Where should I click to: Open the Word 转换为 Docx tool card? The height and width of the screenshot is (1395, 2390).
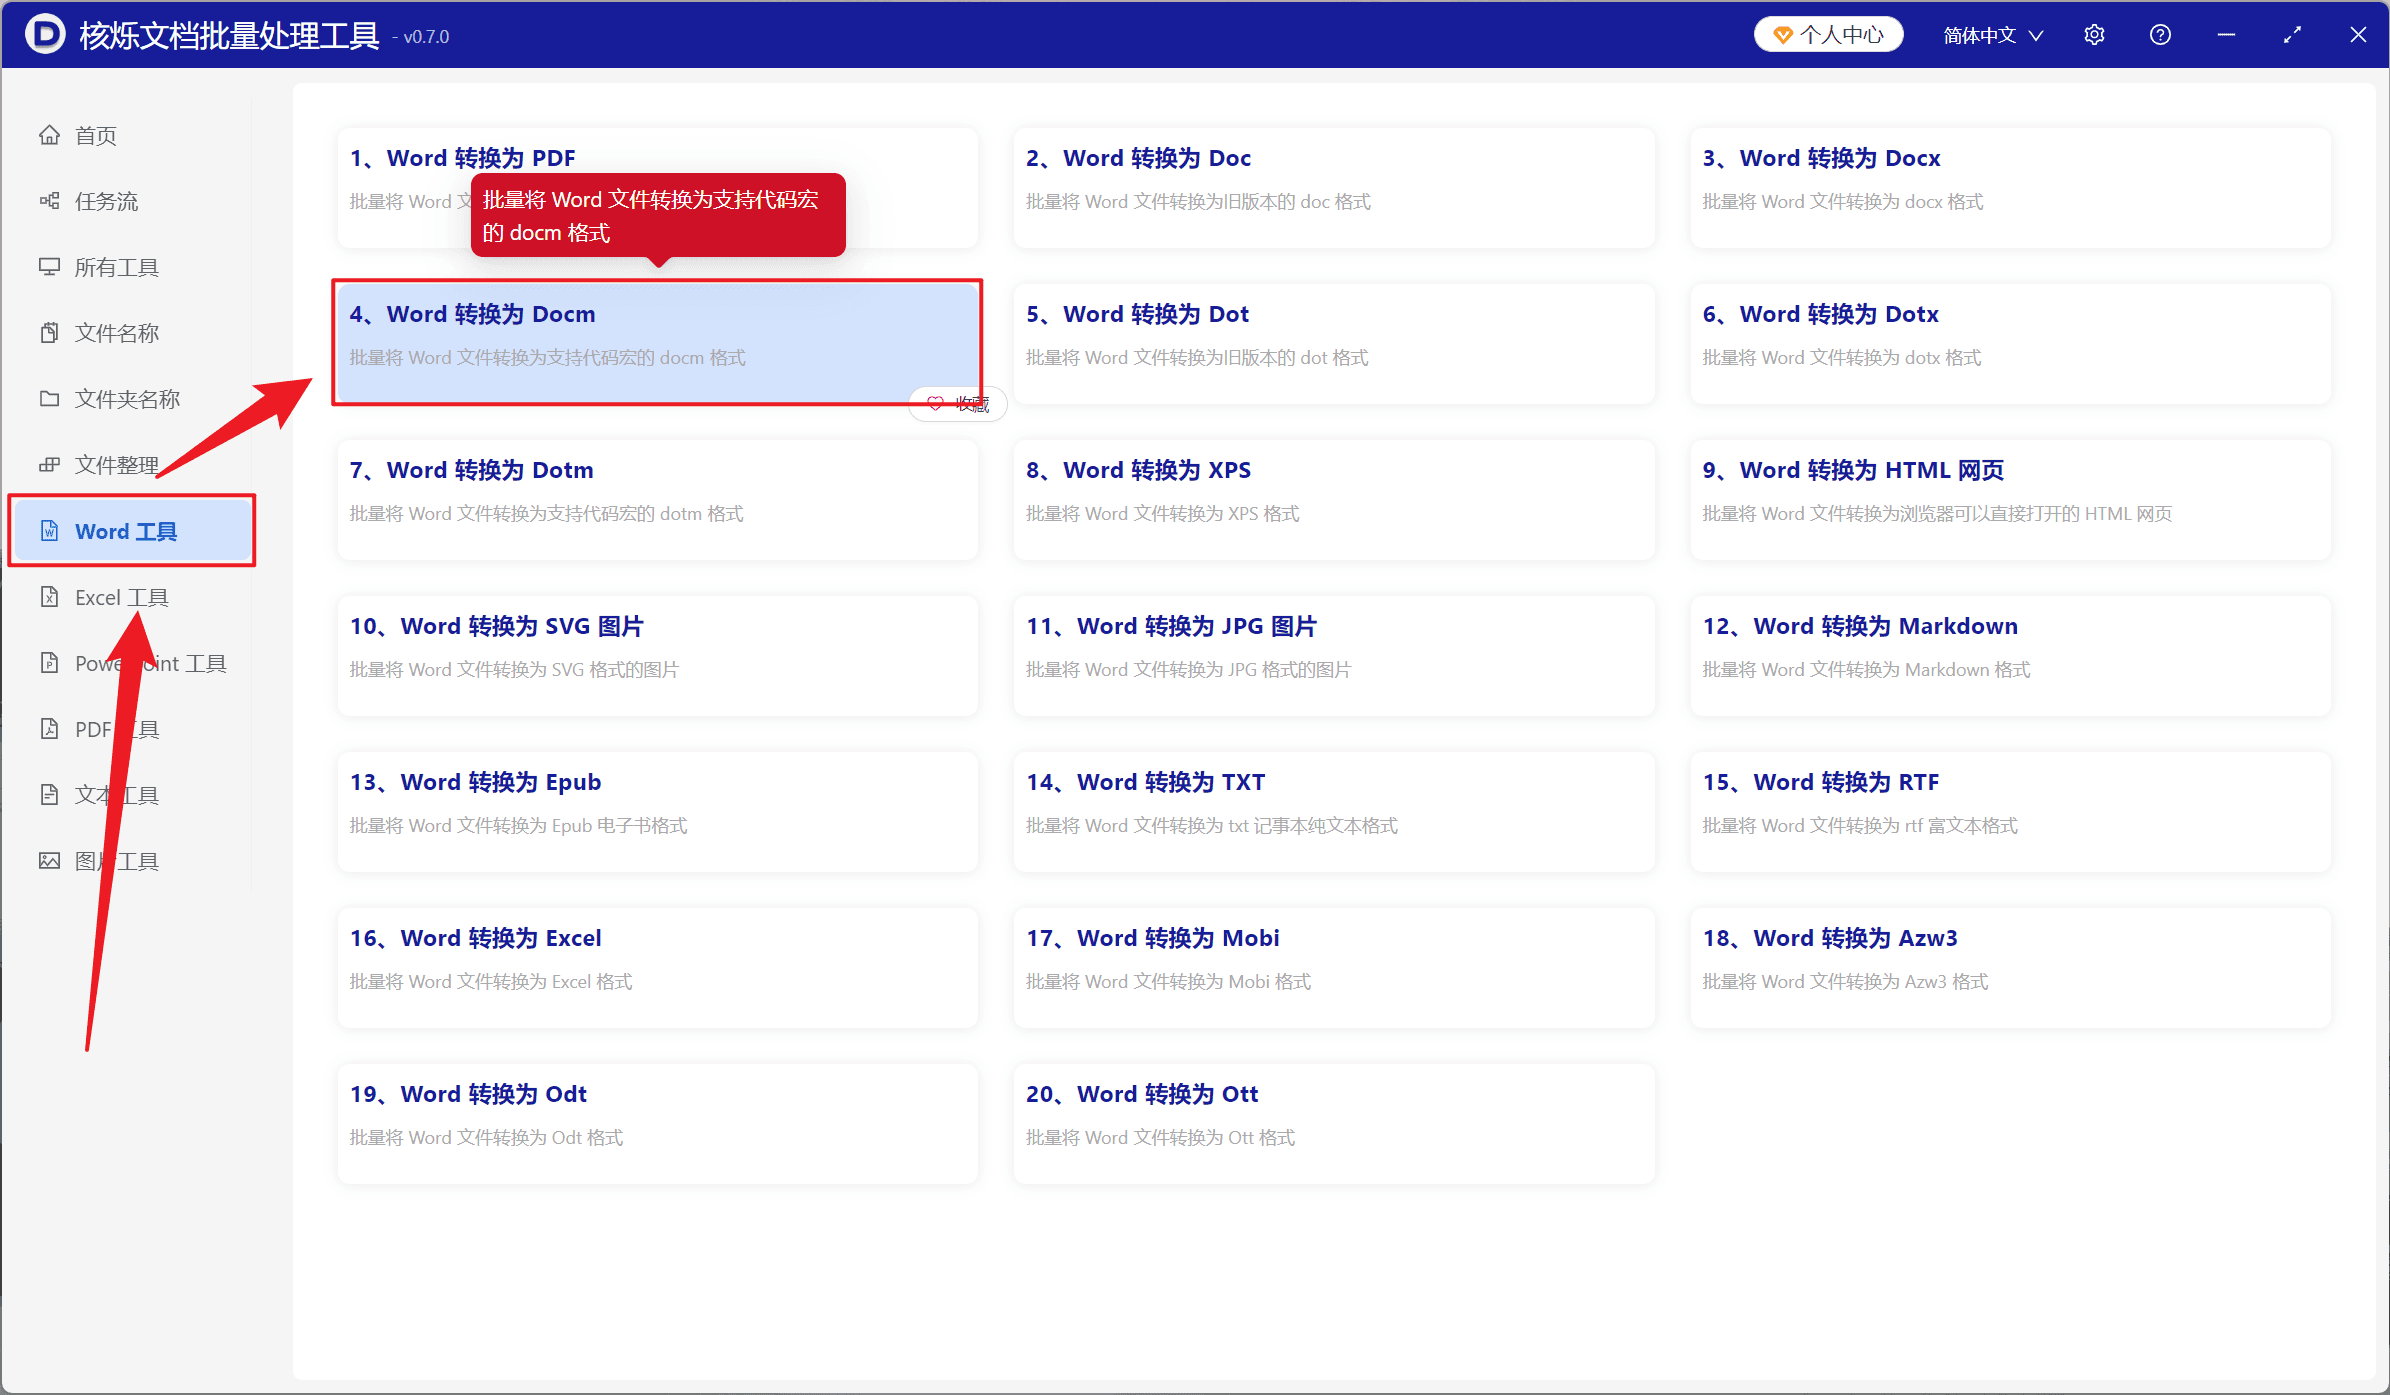click(x=2010, y=187)
